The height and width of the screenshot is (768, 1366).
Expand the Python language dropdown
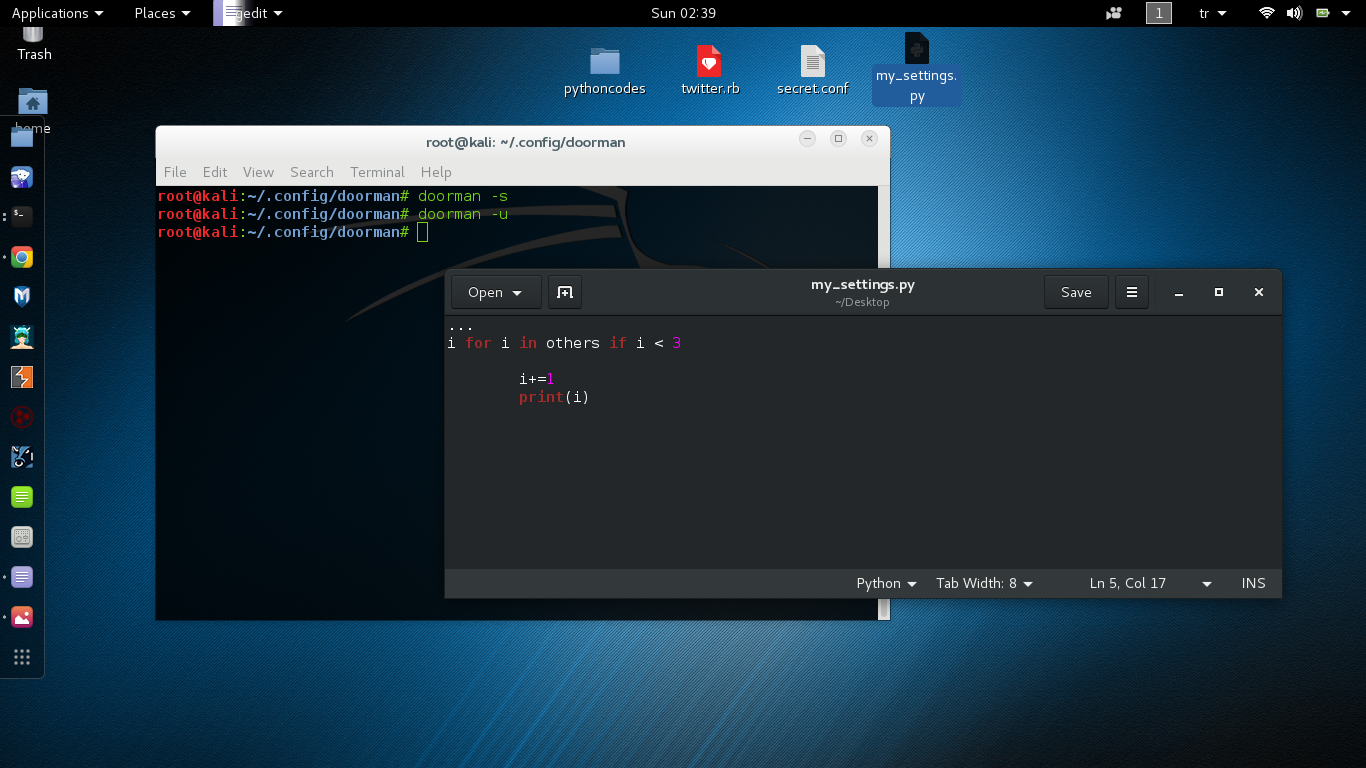click(x=886, y=584)
